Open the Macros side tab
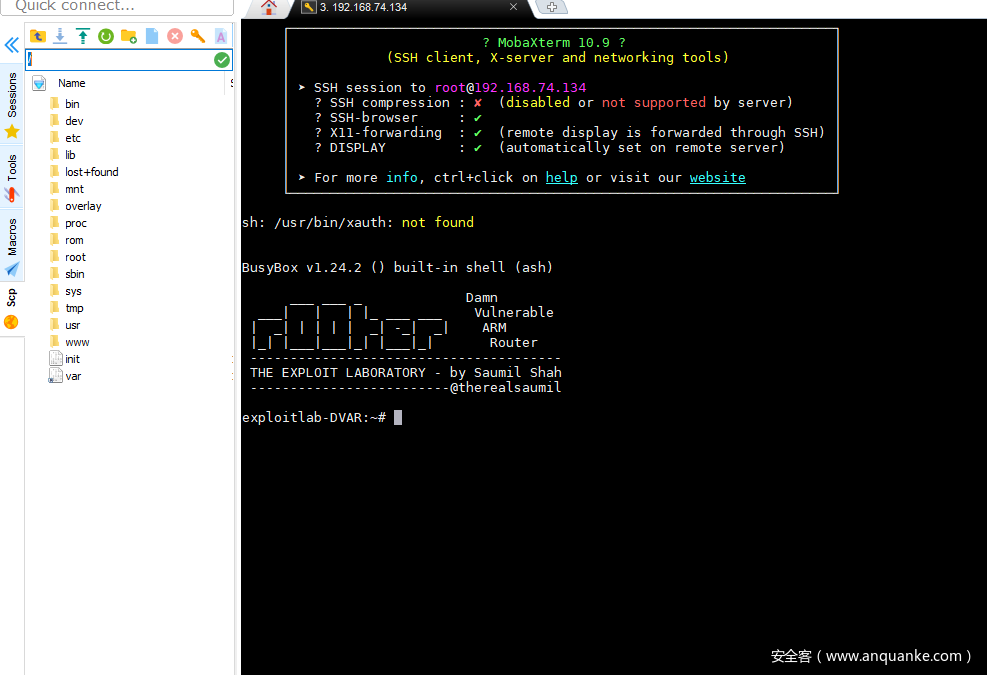Viewport: 987px width, 675px height. 12,247
